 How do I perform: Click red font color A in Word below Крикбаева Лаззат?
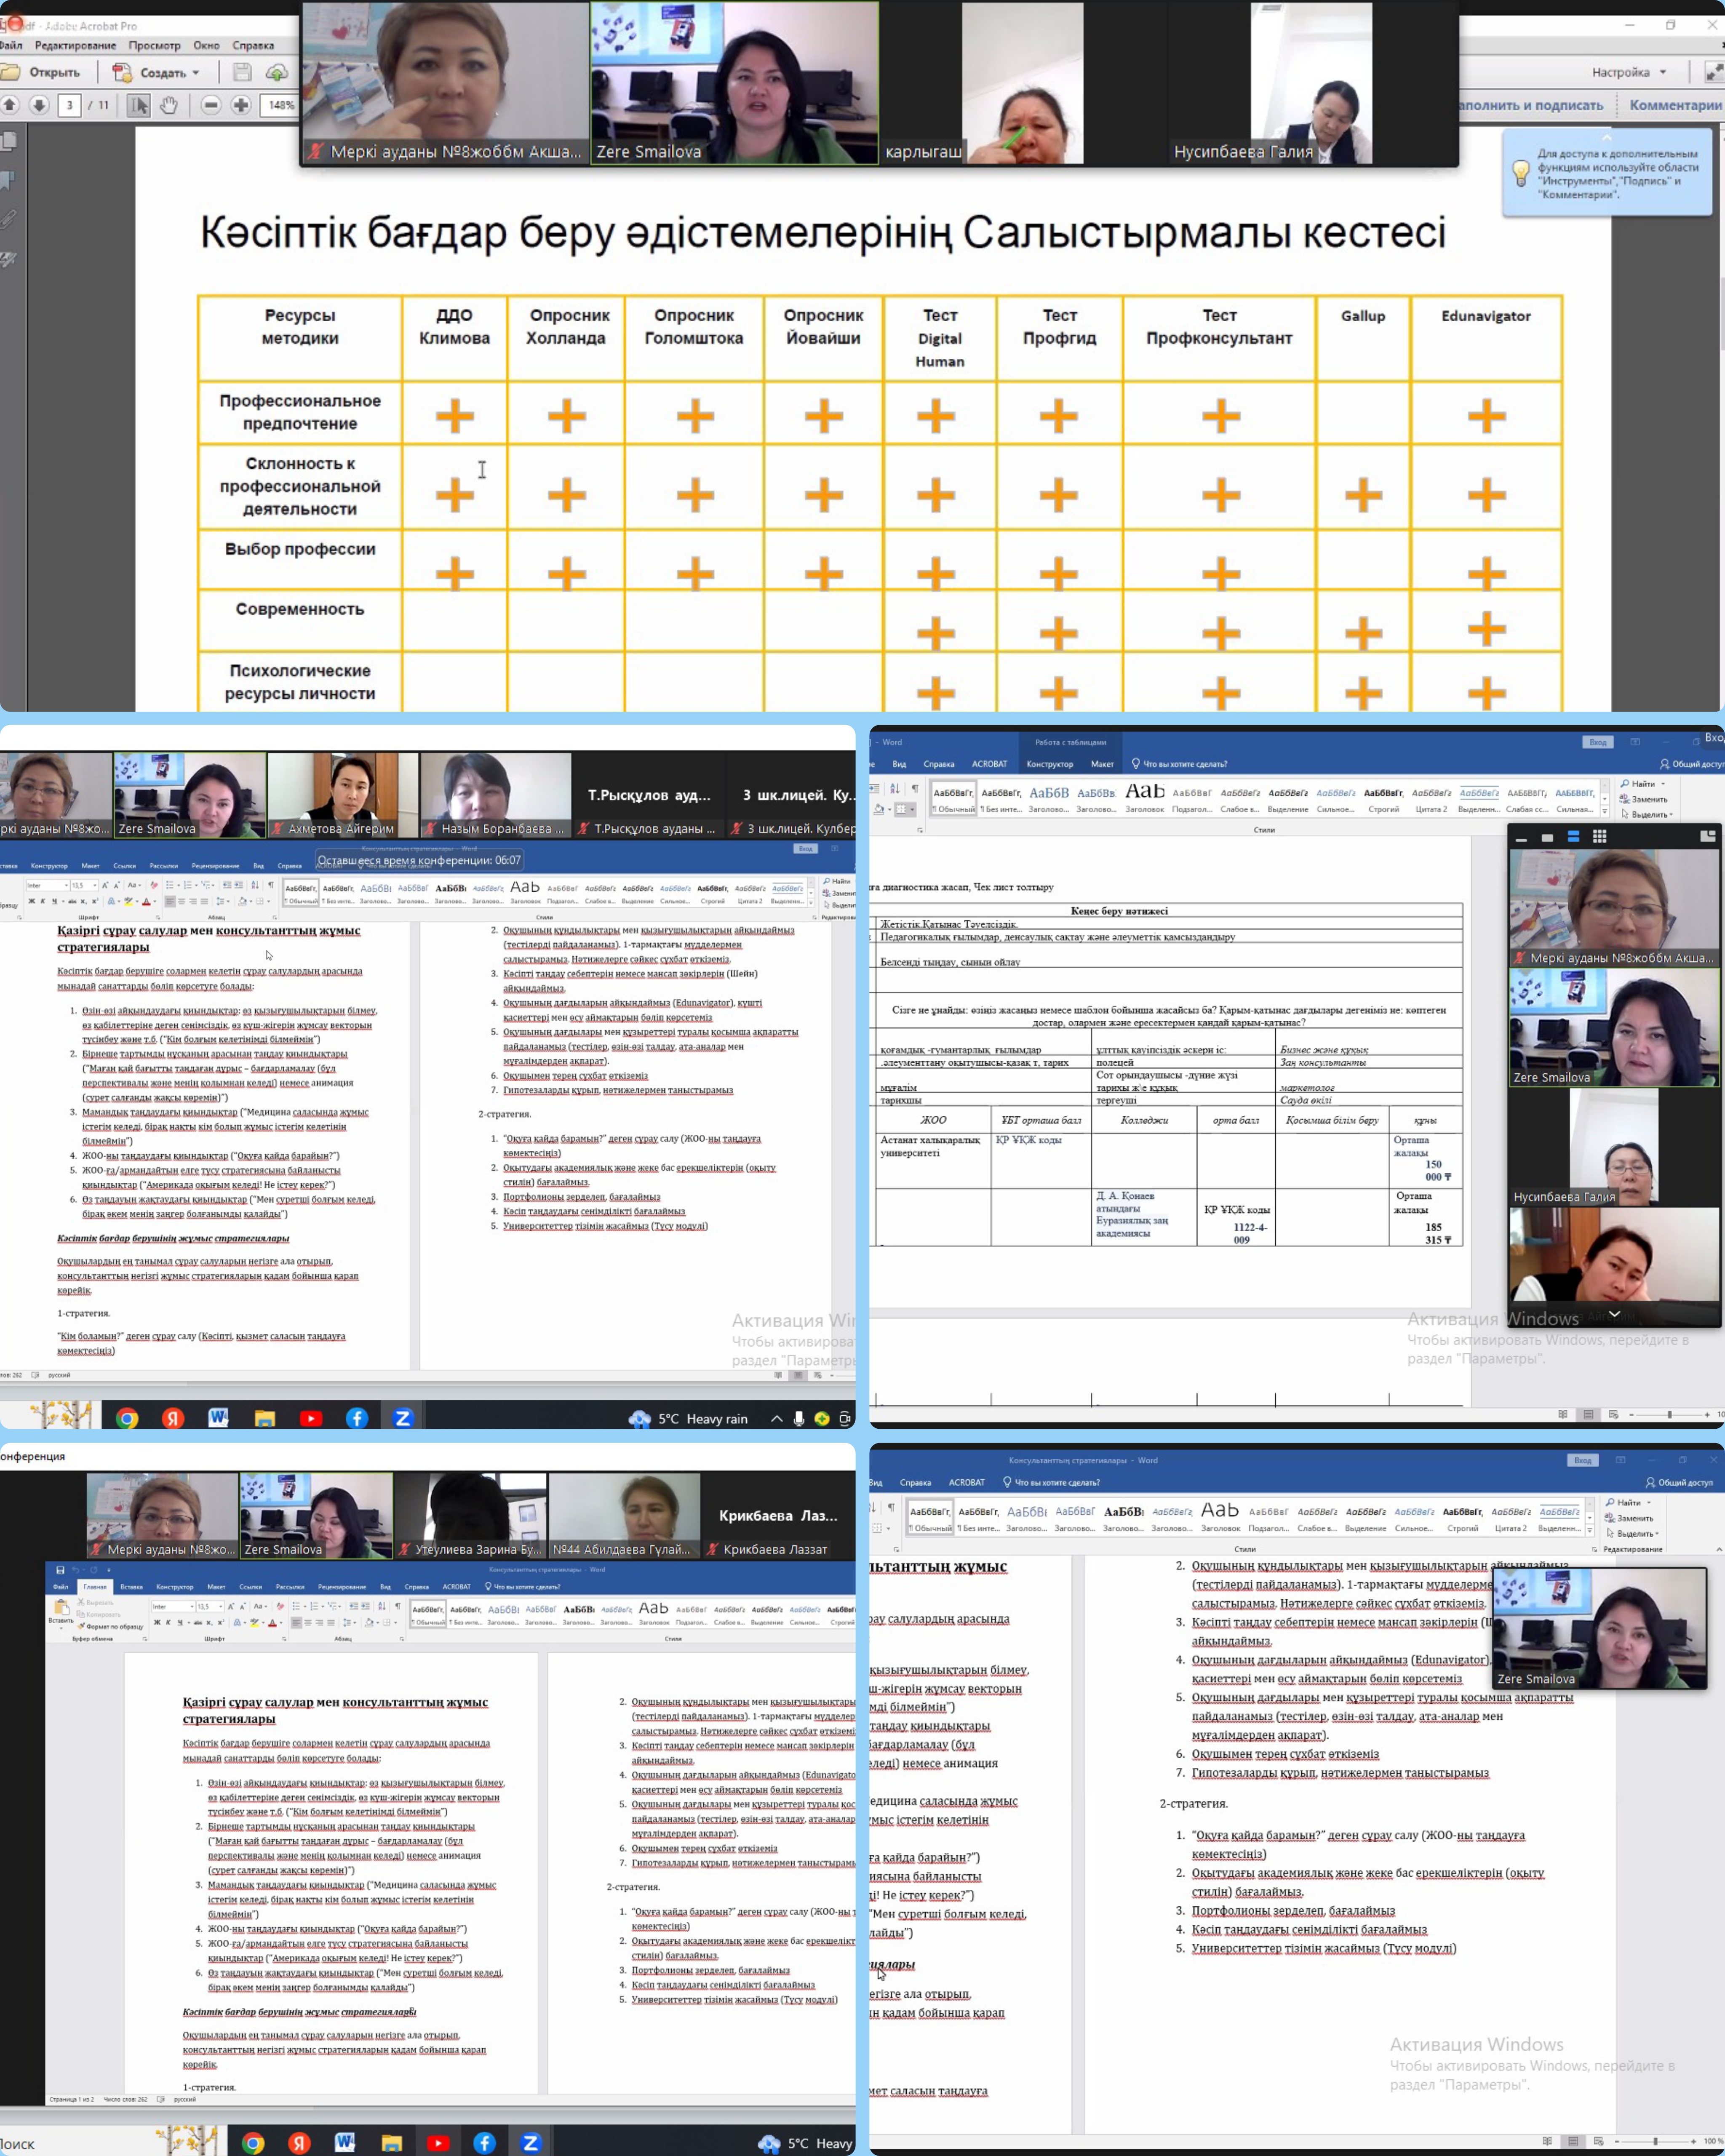272,1623
